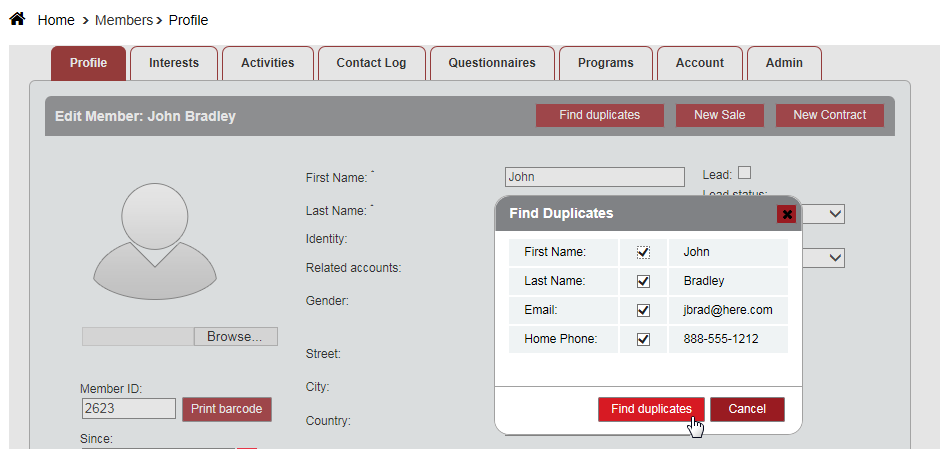
Task: Toggle the Email checkbox
Action: [x=643, y=310]
